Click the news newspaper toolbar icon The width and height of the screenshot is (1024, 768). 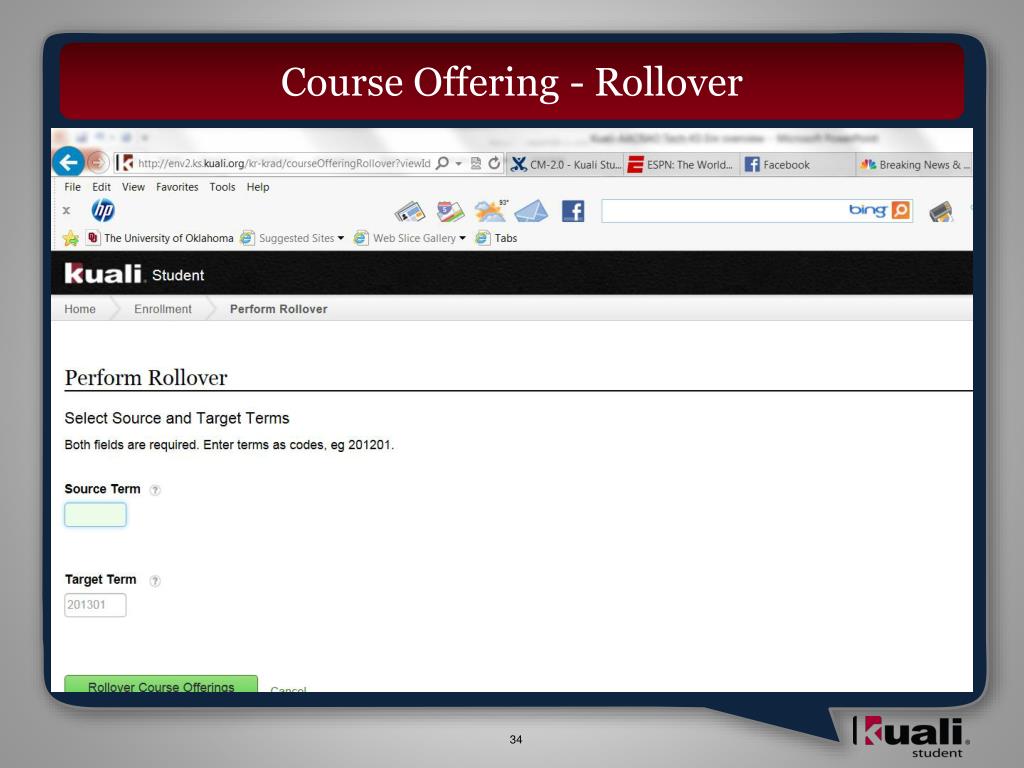410,212
